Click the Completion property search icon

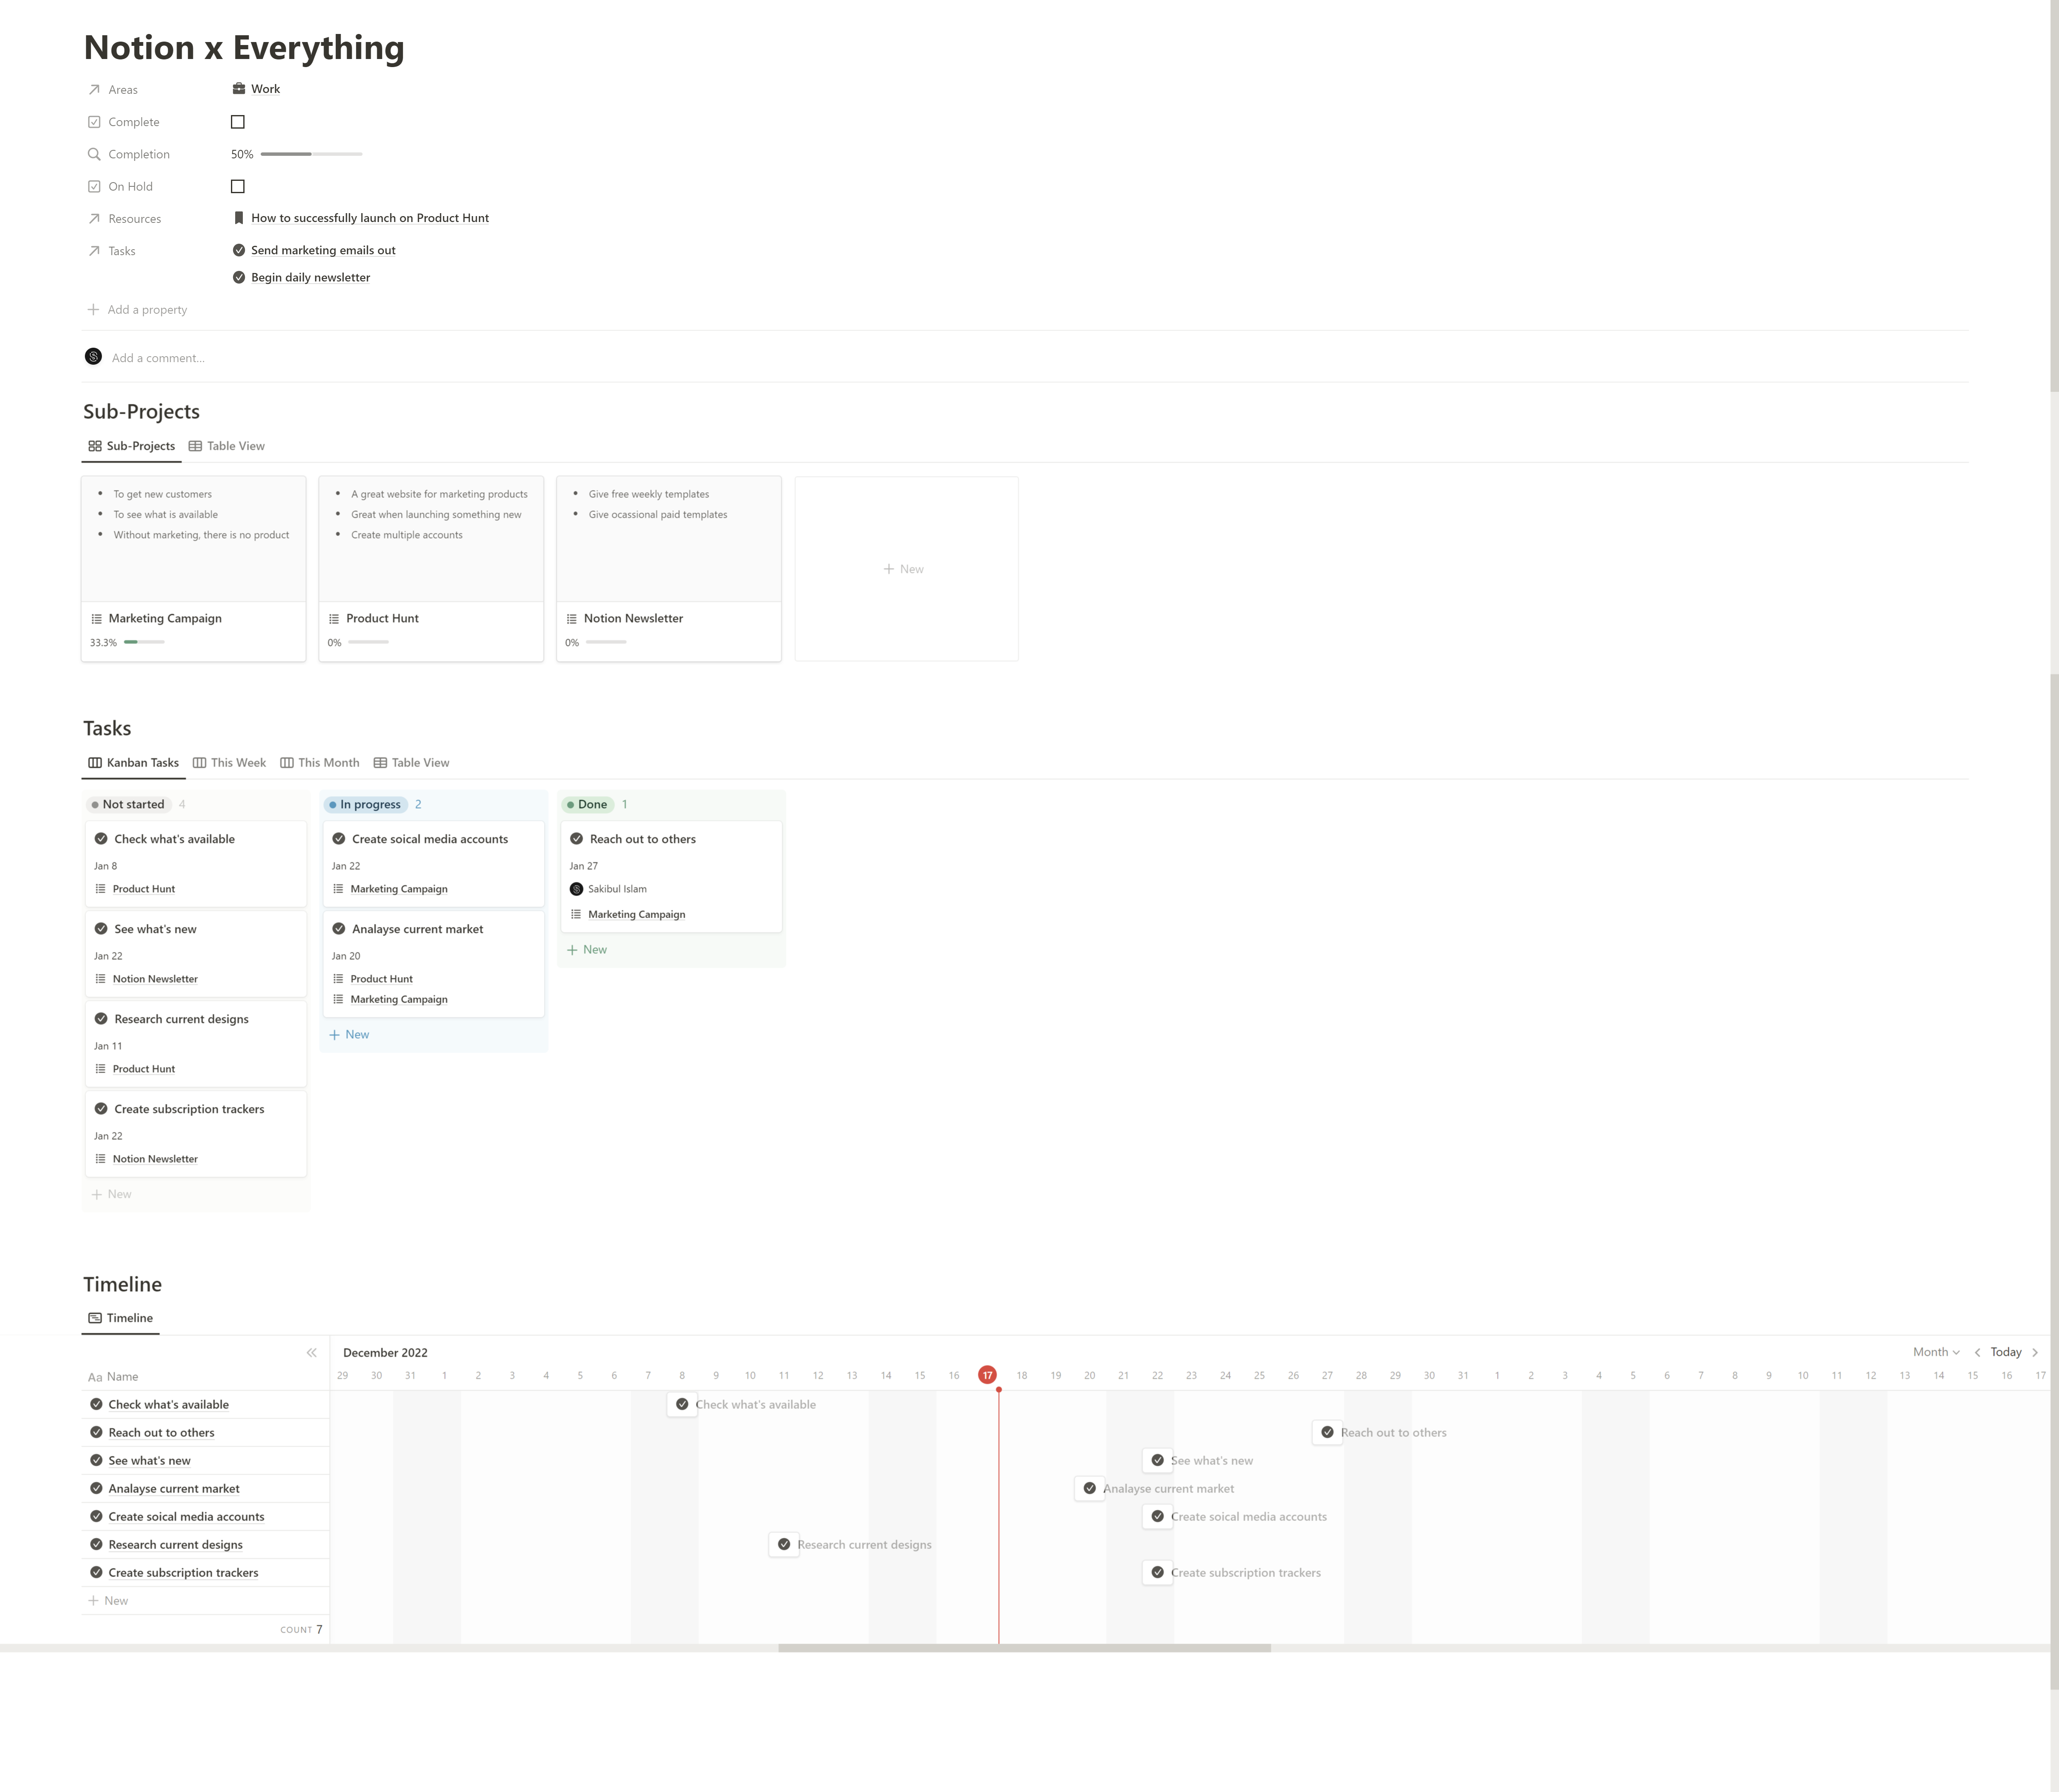[x=94, y=154]
